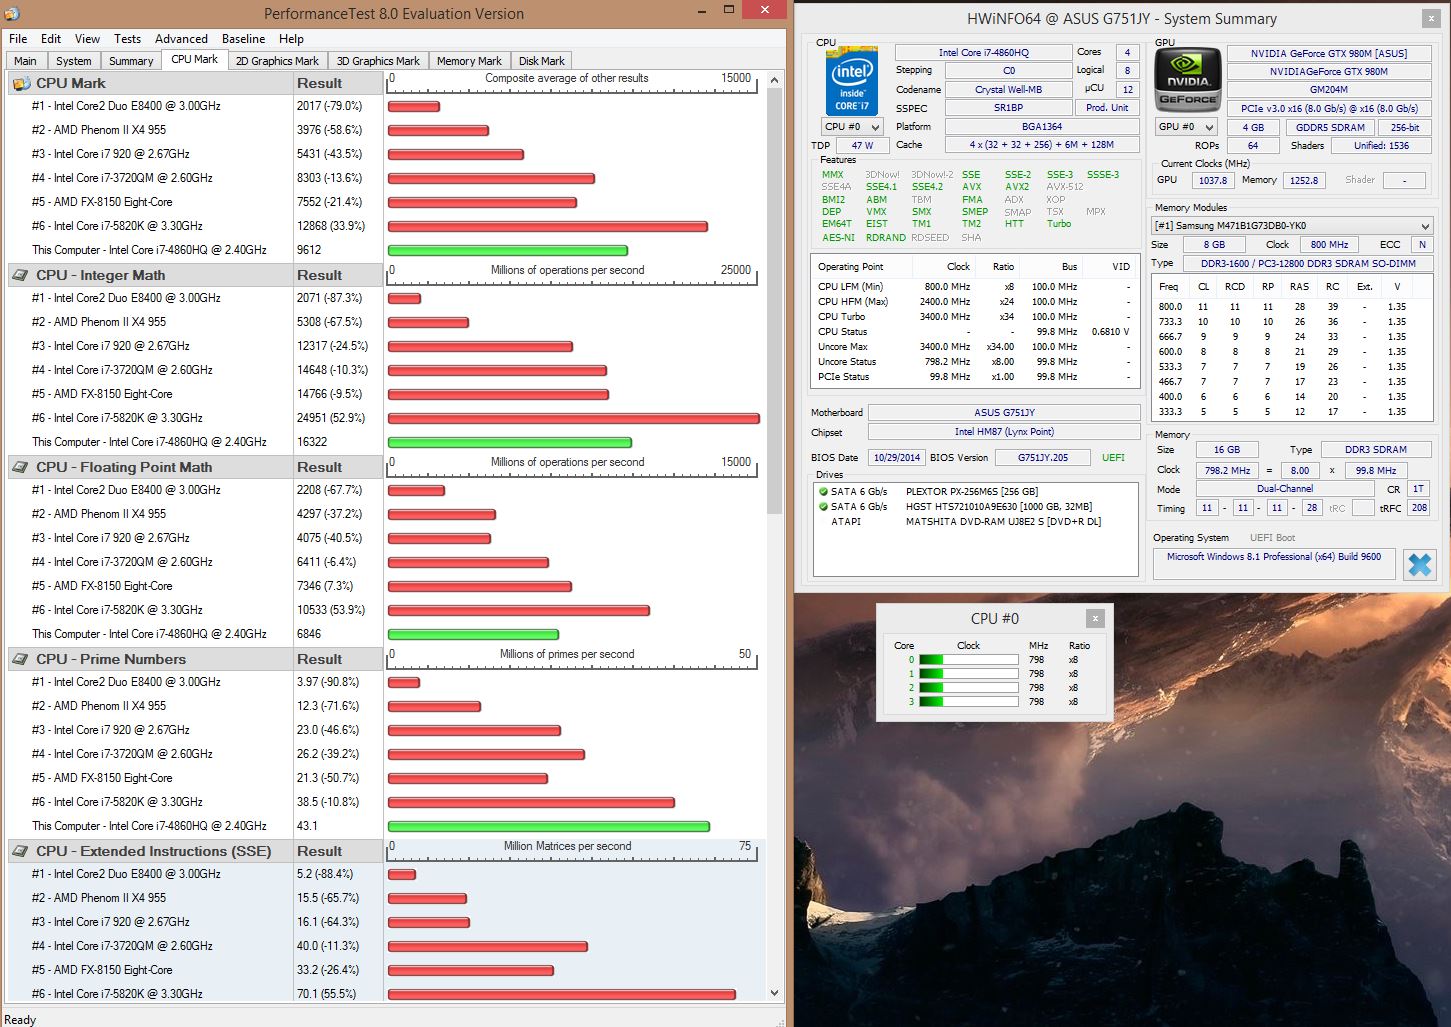Screen dimensions: 1451x1027
Task: Open the Tests menu
Action: coord(127,38)
